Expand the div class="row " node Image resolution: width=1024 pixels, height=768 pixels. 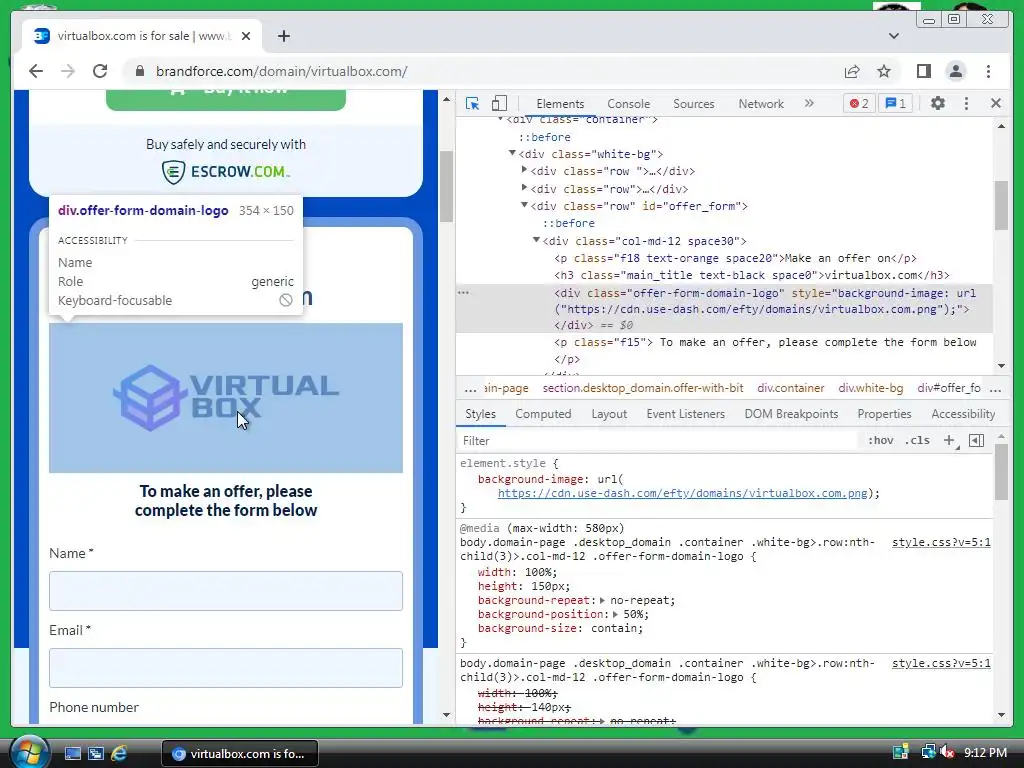coord(524,170)
